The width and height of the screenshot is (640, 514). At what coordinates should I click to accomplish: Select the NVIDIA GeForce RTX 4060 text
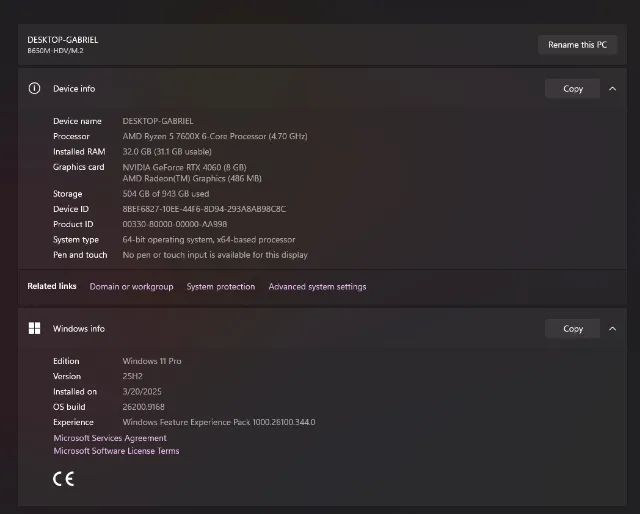tap(184, 167)
